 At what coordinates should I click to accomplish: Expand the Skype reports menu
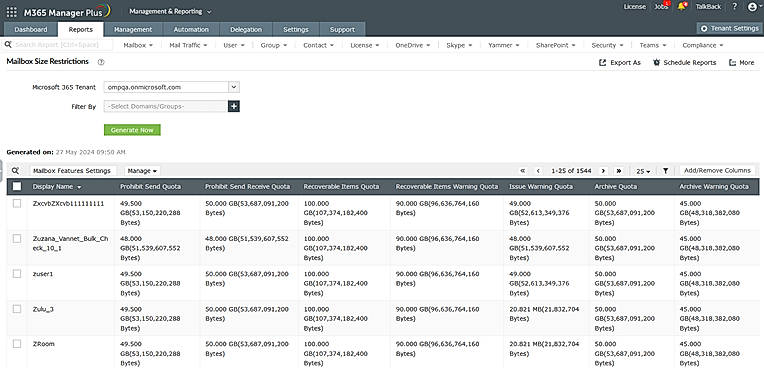pos(459,45)
